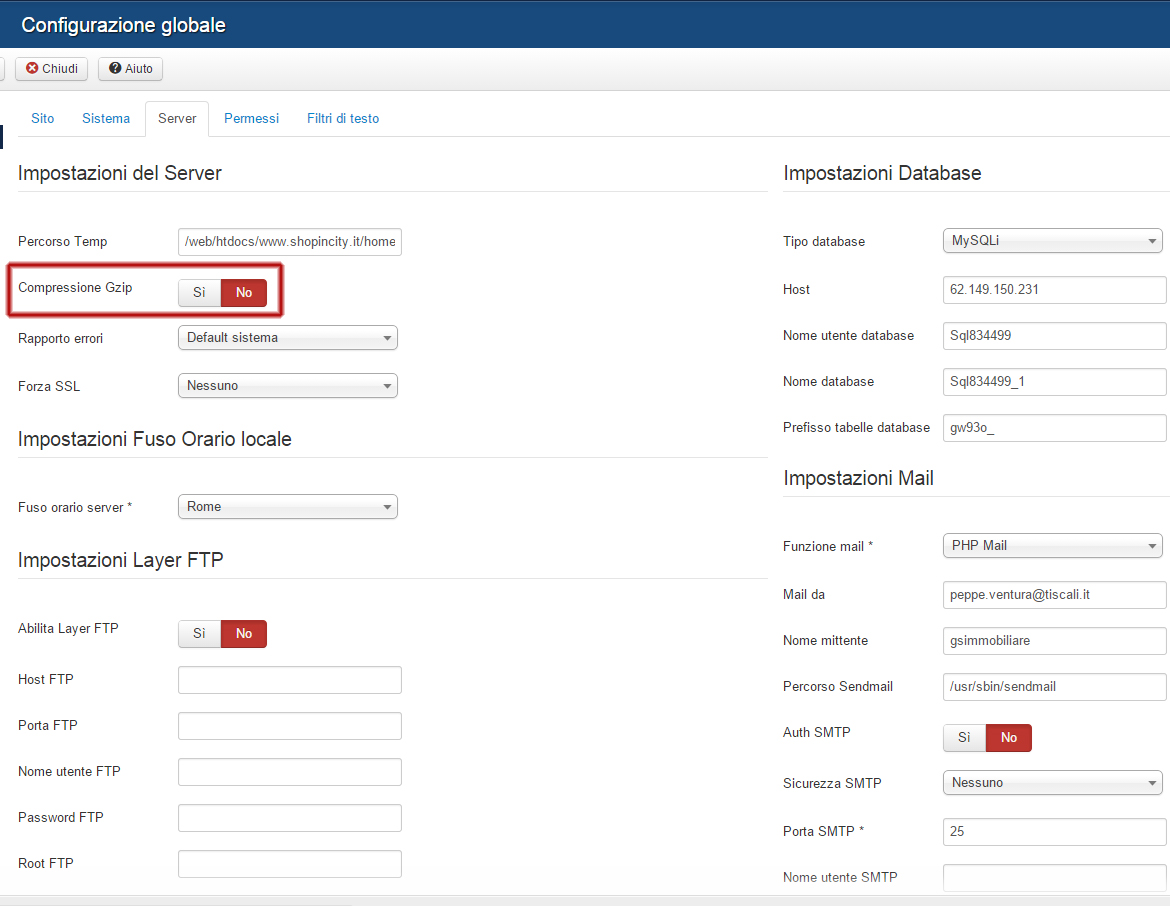This screenshot has height=906, width=1170.
Task: Open the Filtri di testo tab
Action: 343,118
